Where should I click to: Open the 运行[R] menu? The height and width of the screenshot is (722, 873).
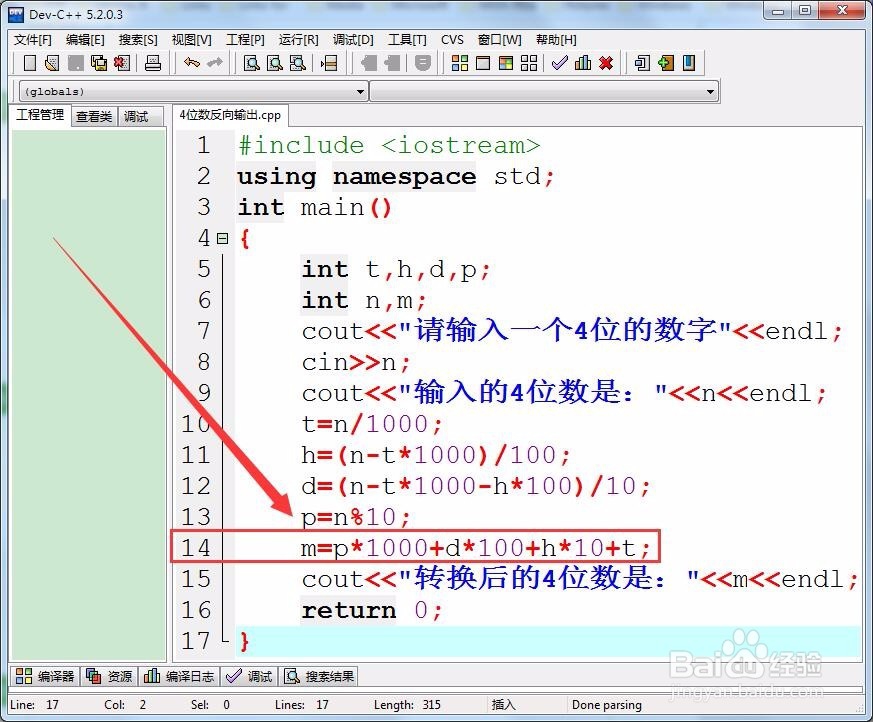pos(298,40)
